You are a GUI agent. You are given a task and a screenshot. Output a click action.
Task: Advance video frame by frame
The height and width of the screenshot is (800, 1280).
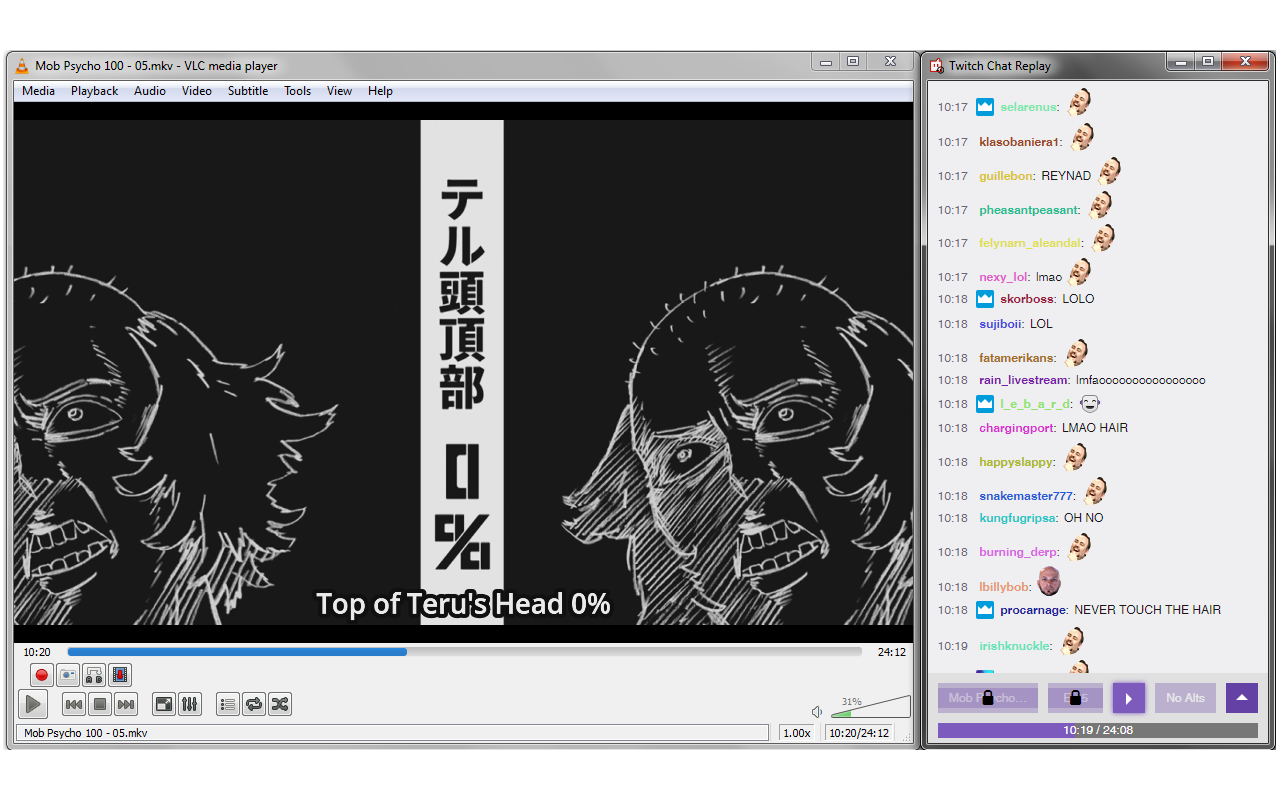click(x=120, y=675)
